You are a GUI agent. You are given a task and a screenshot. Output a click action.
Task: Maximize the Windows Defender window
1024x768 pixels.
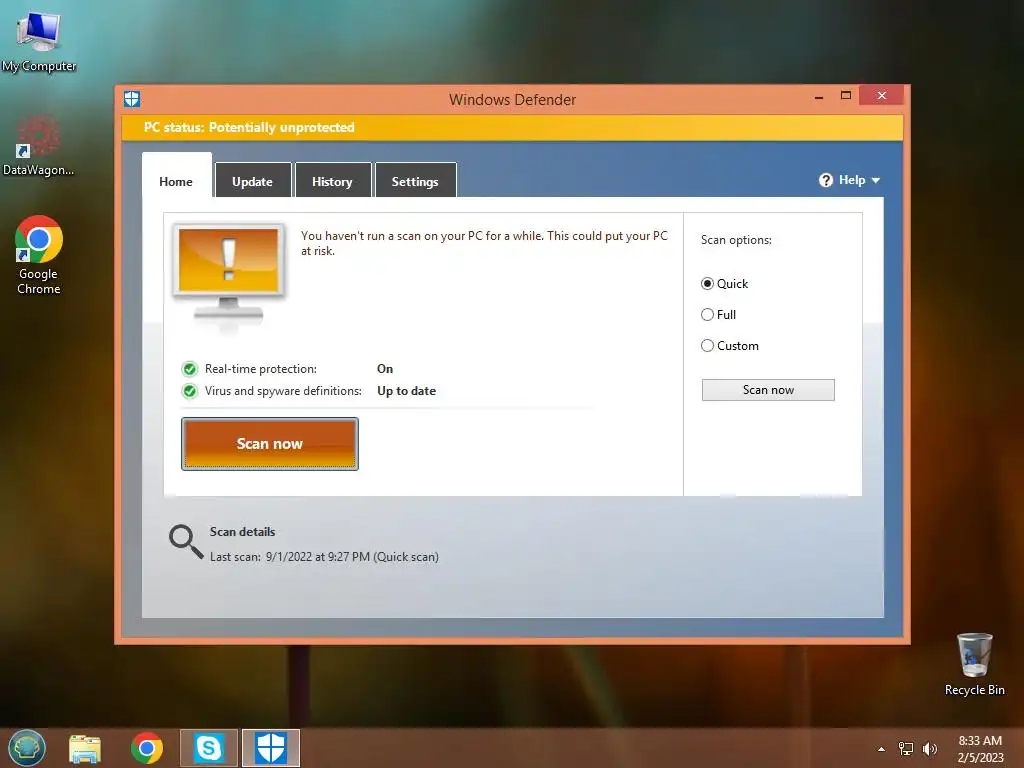846,96
